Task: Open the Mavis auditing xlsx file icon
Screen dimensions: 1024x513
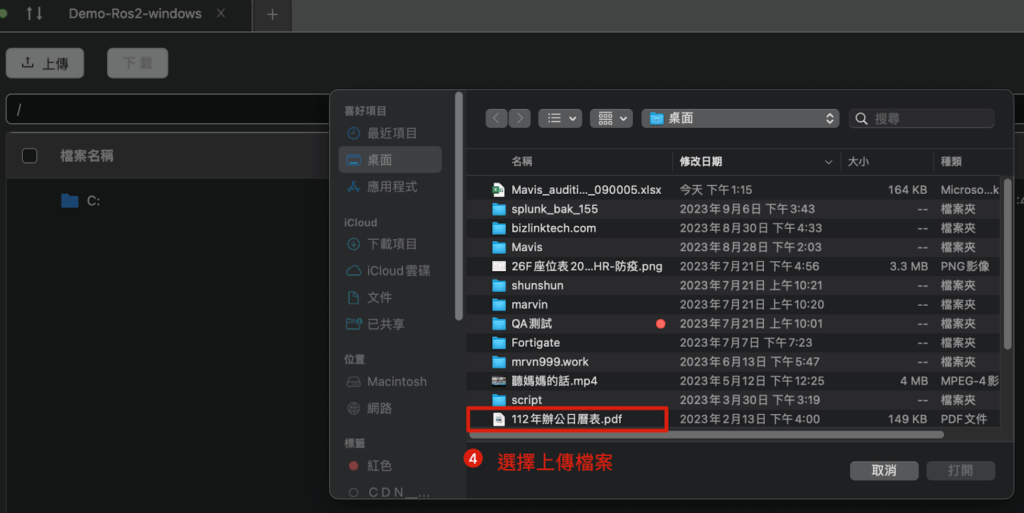Action: [499, 190]
